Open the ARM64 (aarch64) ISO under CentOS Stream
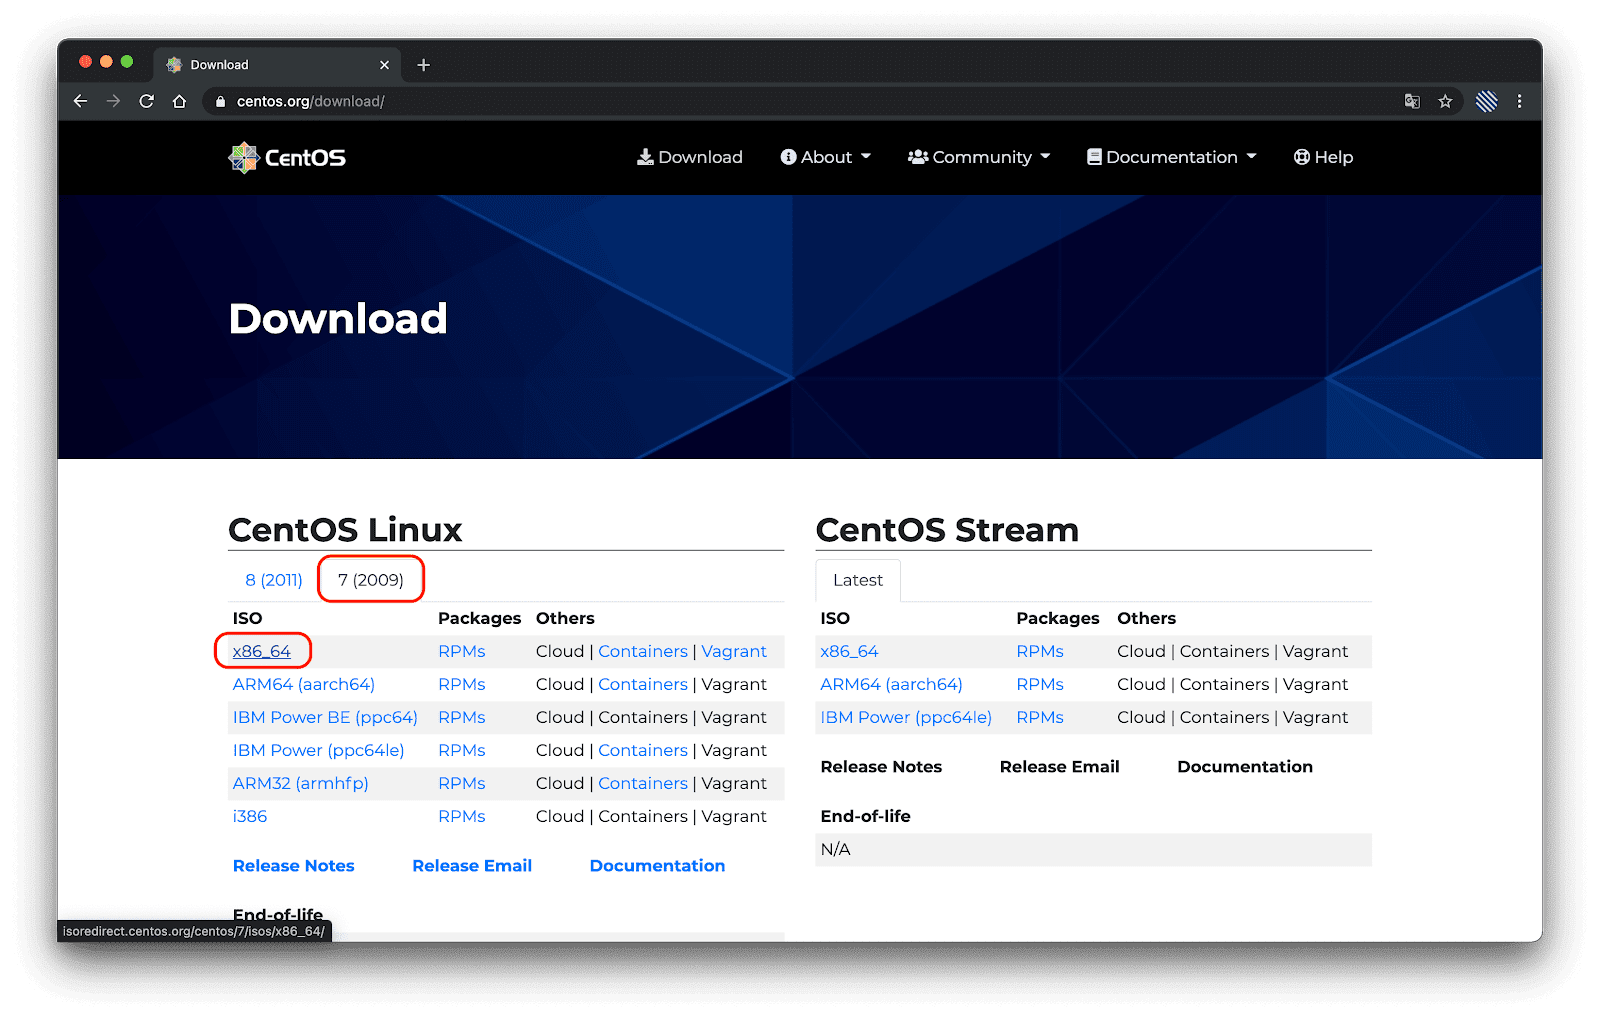 (891, 684)
